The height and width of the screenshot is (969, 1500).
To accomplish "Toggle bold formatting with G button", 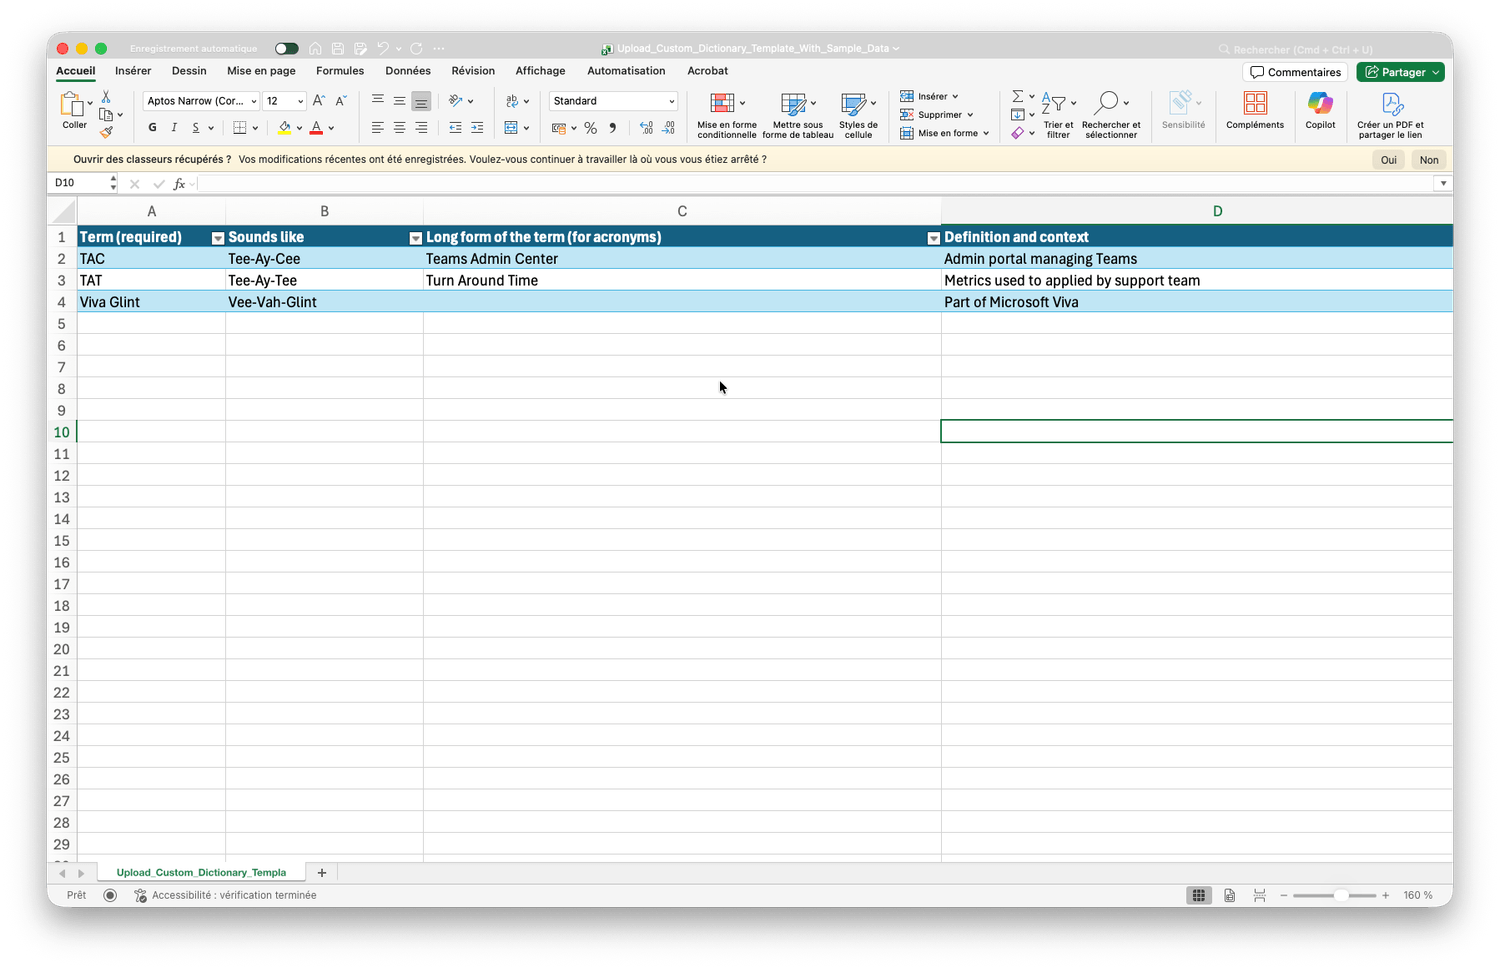I will [x=152, y=128].
